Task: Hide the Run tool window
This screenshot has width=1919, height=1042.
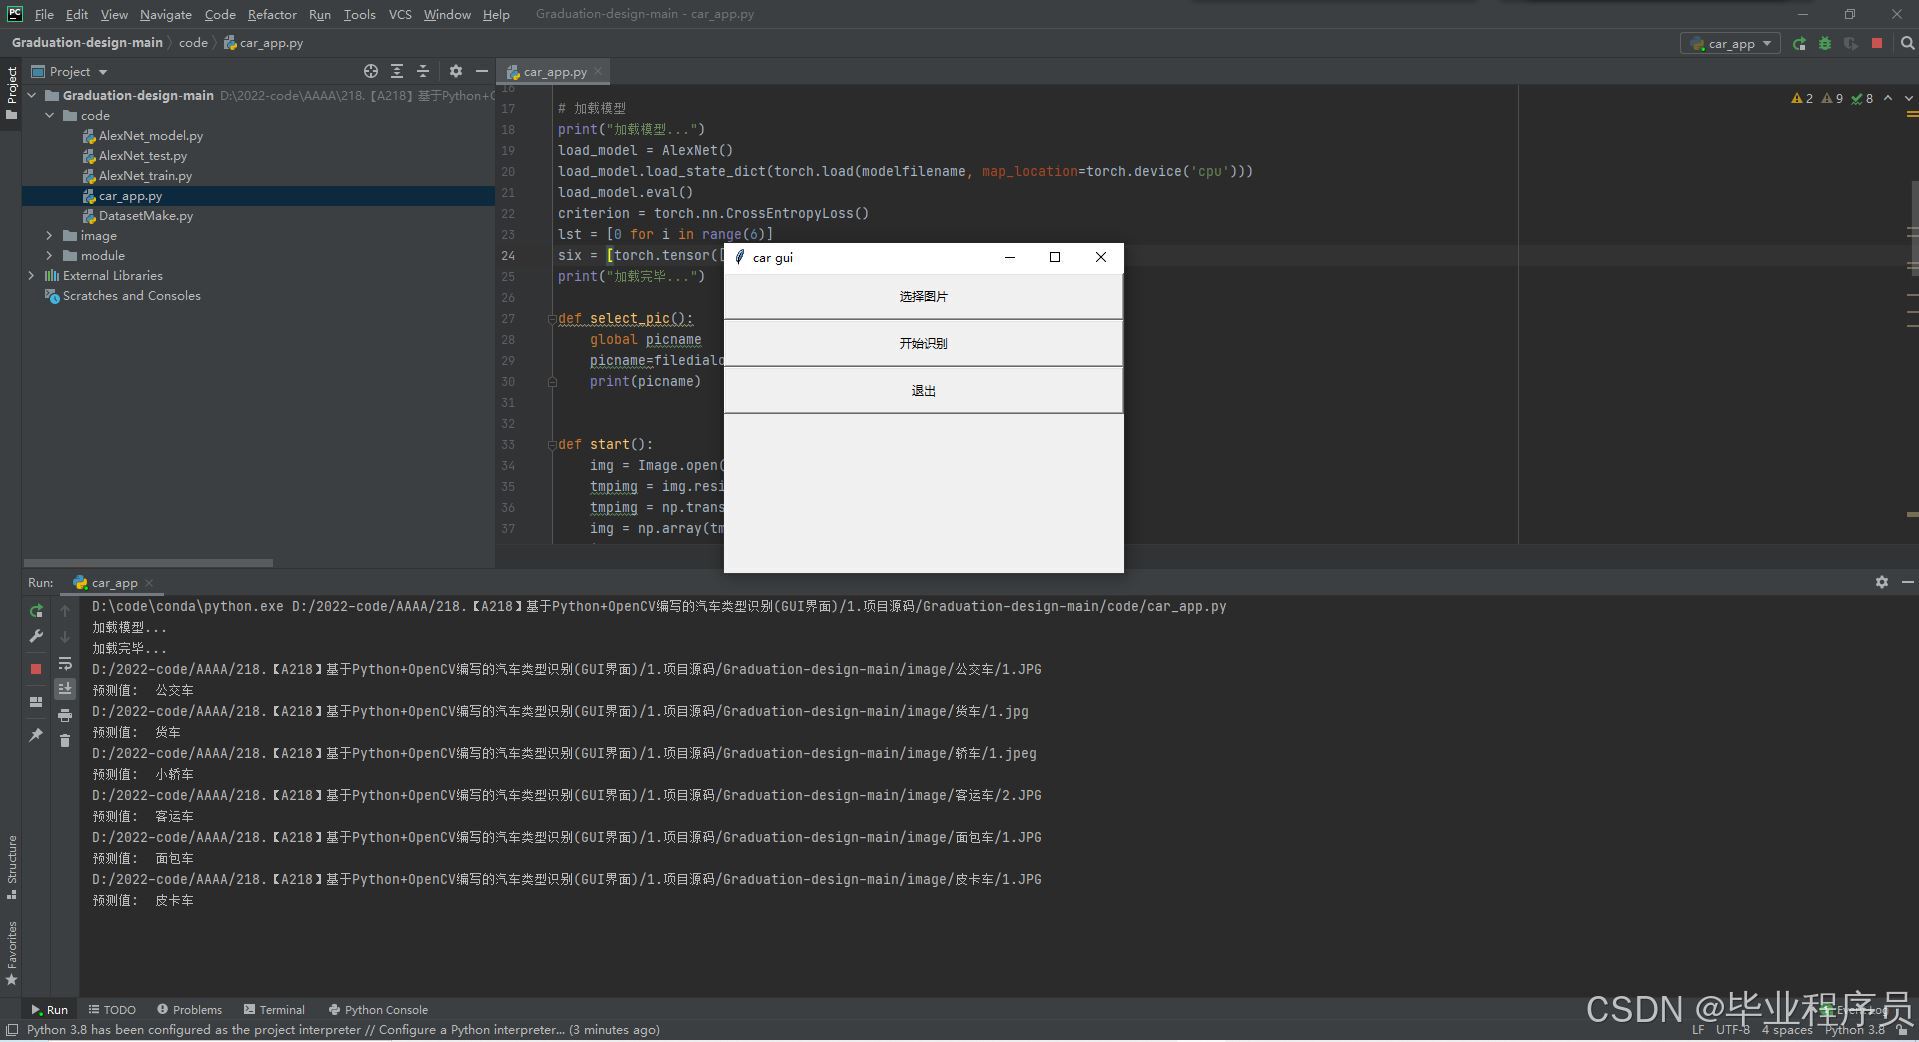Action: (x=1907, y=582)
